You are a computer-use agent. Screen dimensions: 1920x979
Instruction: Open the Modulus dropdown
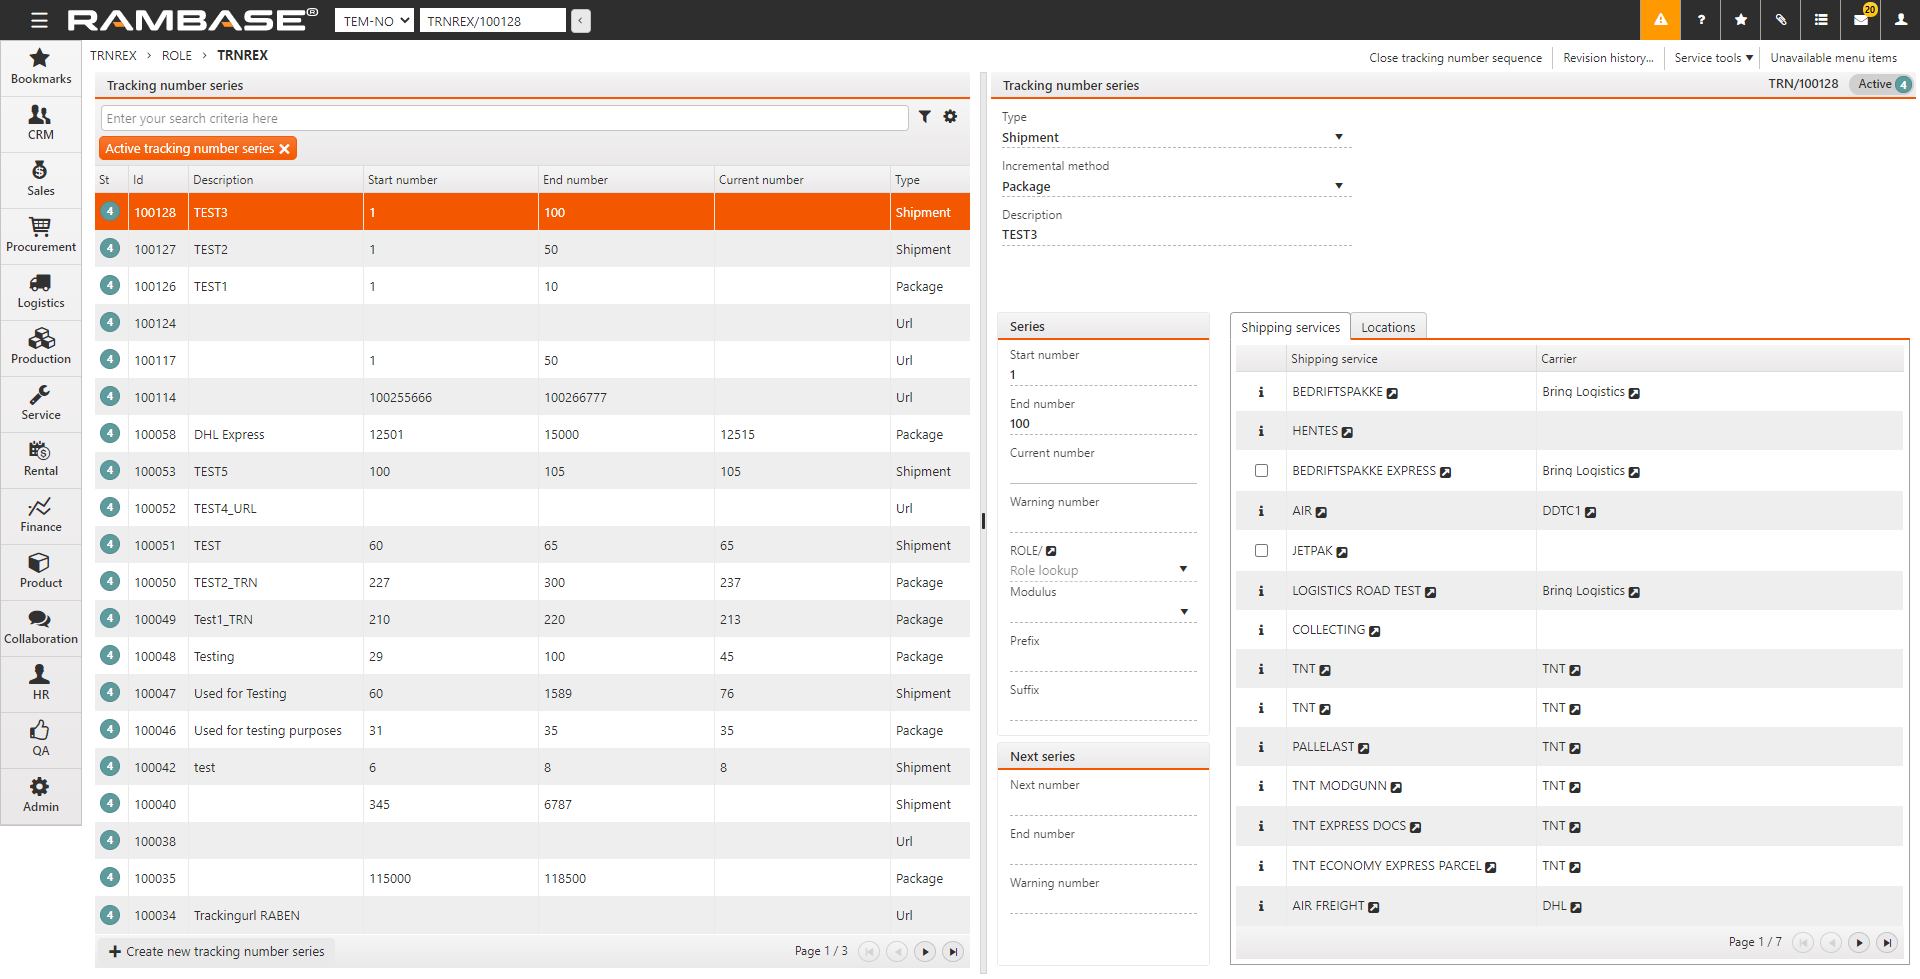click(x=1184, y=612)
